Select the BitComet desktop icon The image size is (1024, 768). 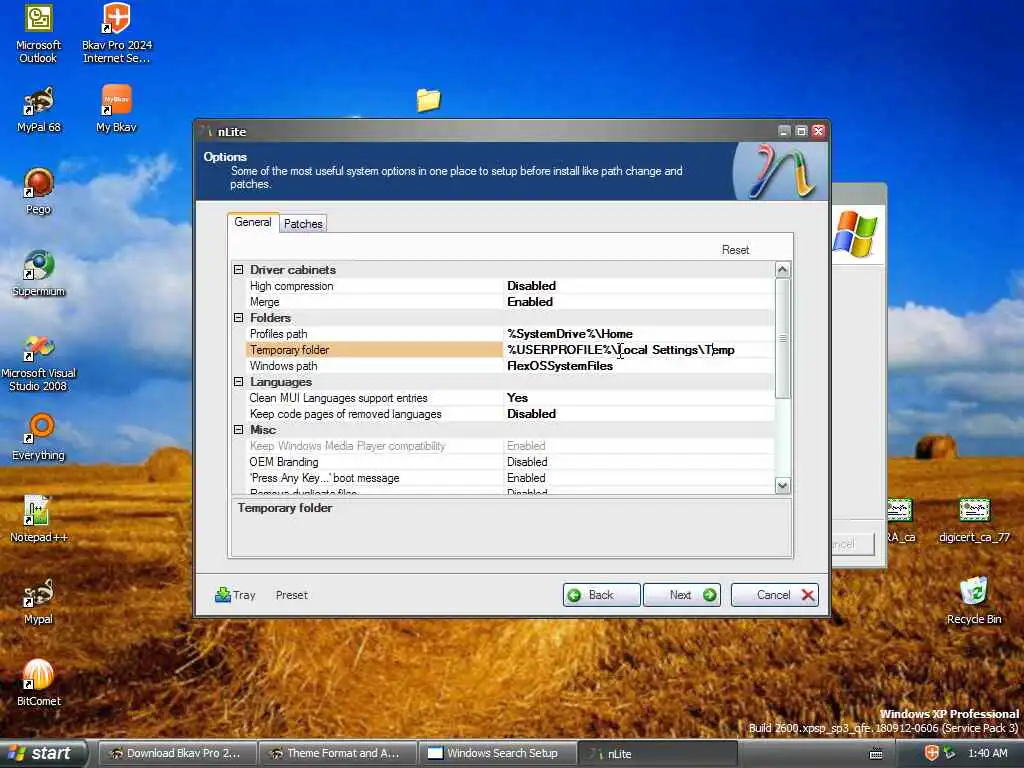39,683
